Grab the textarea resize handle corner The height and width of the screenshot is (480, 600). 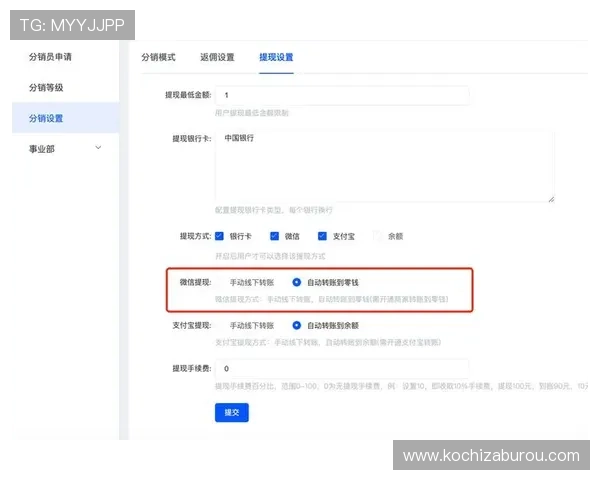point(551,199)
